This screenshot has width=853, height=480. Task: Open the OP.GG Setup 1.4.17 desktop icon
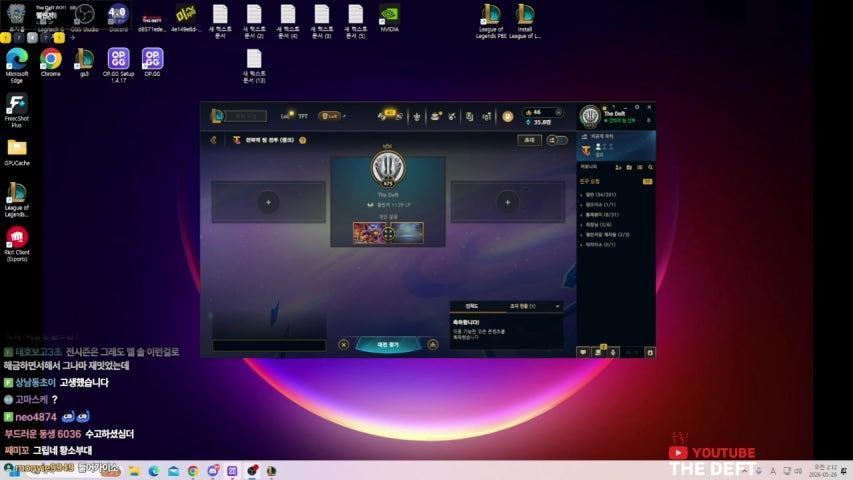point(119,65)
